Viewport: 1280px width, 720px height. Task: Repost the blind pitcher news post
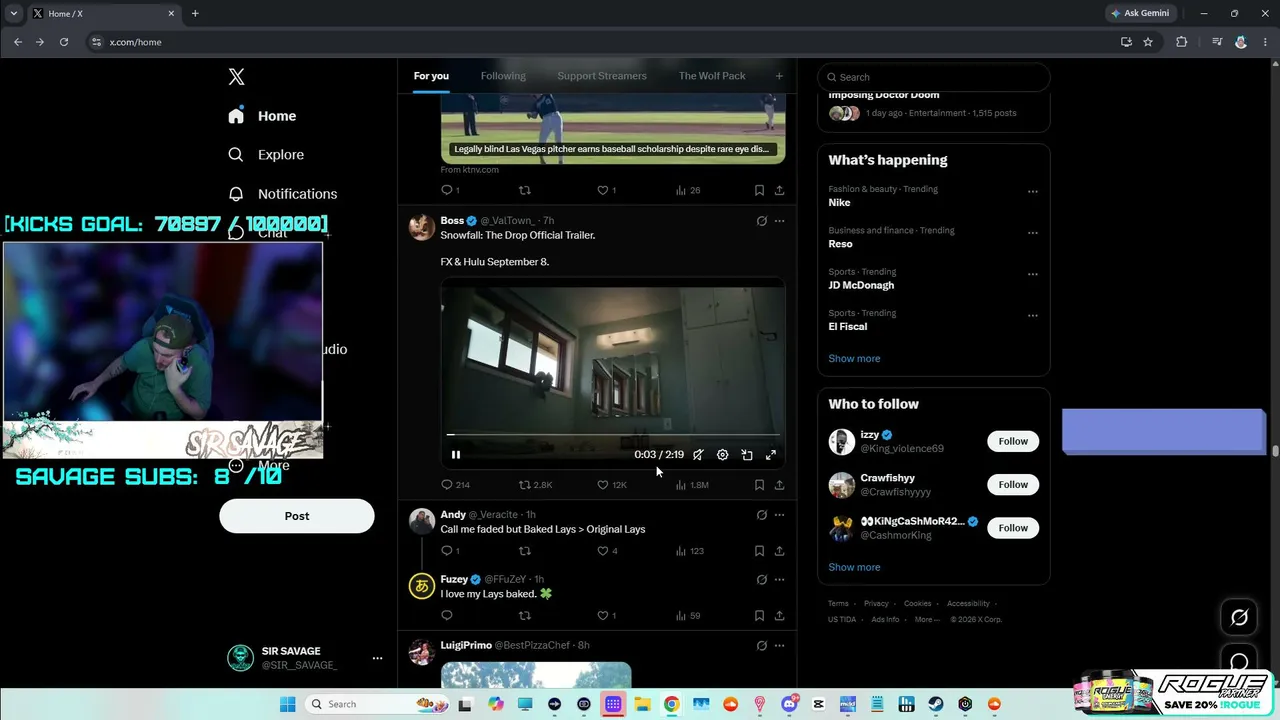[x=524, y=190]
